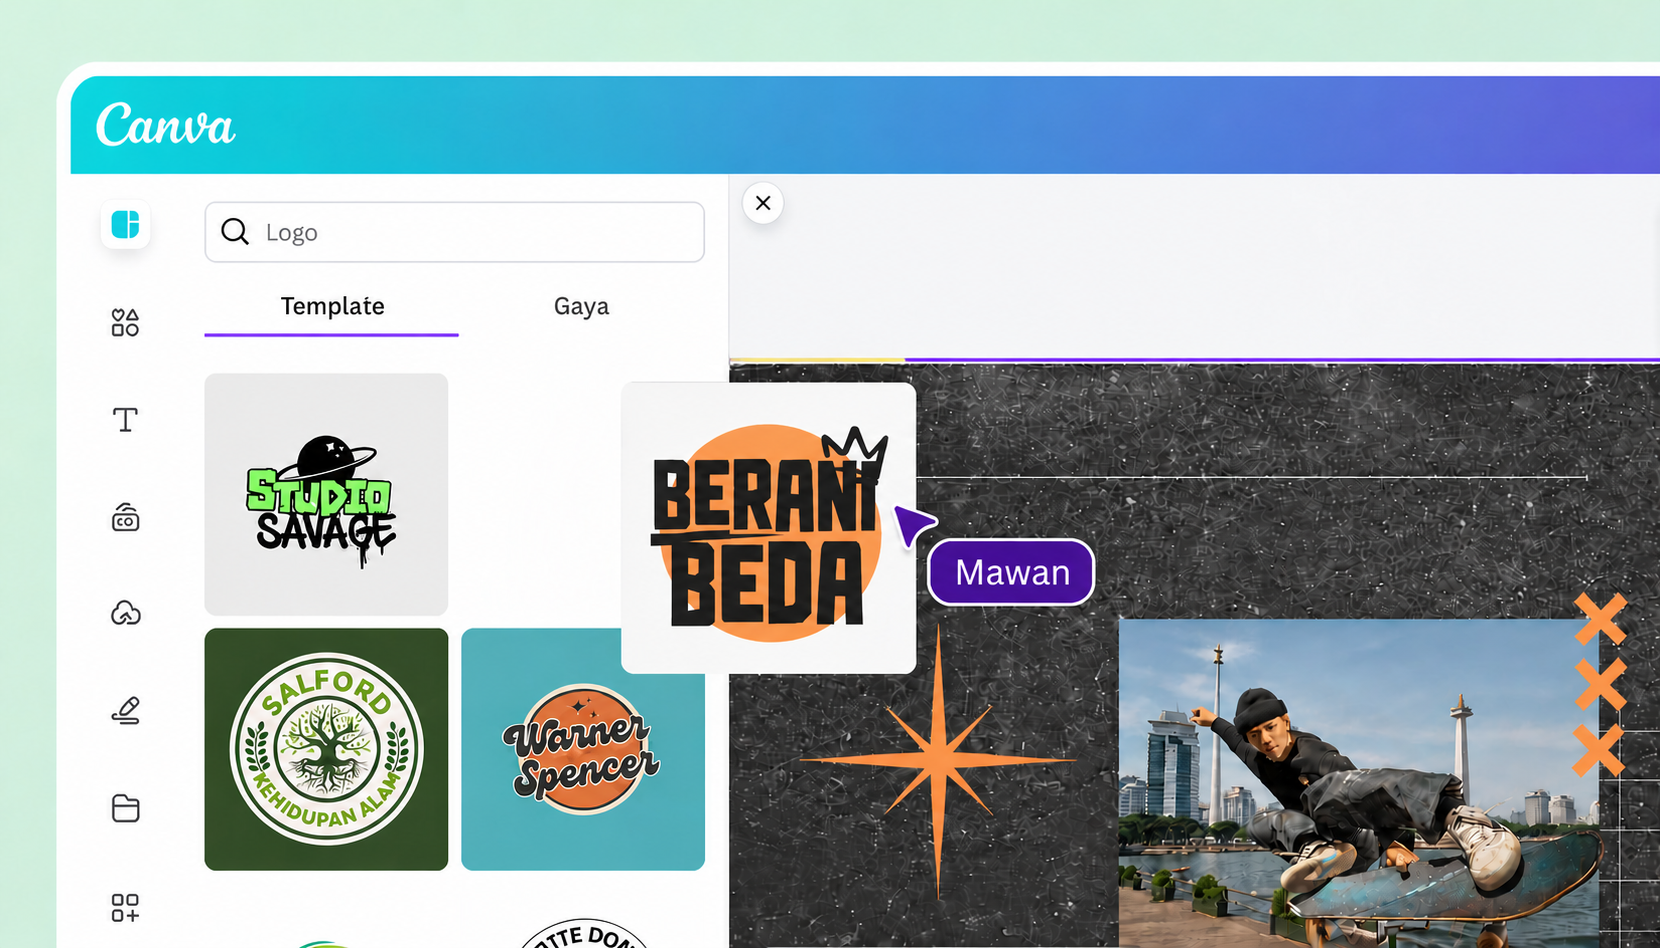Open the Uploads cloud icon
The image size is (1660, 948).
125,612
